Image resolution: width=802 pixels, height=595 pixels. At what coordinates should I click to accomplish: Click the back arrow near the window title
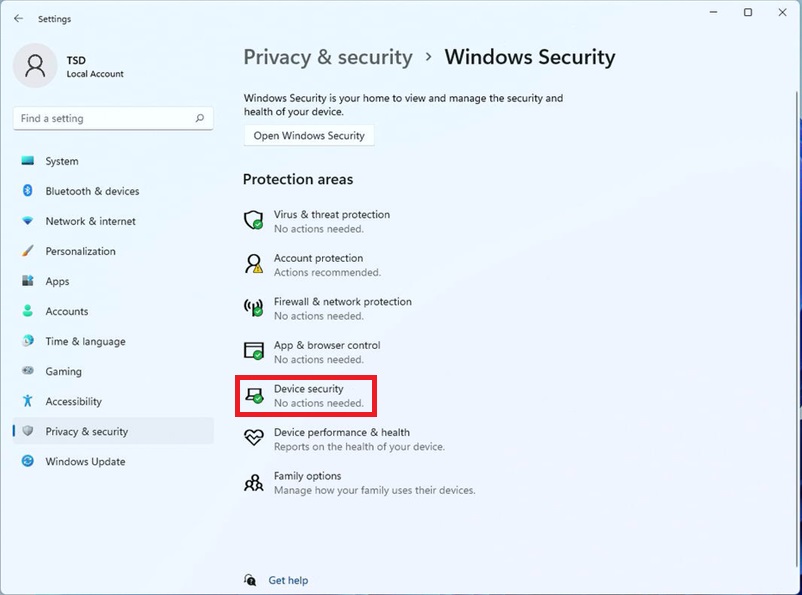[x=18, y=18]
